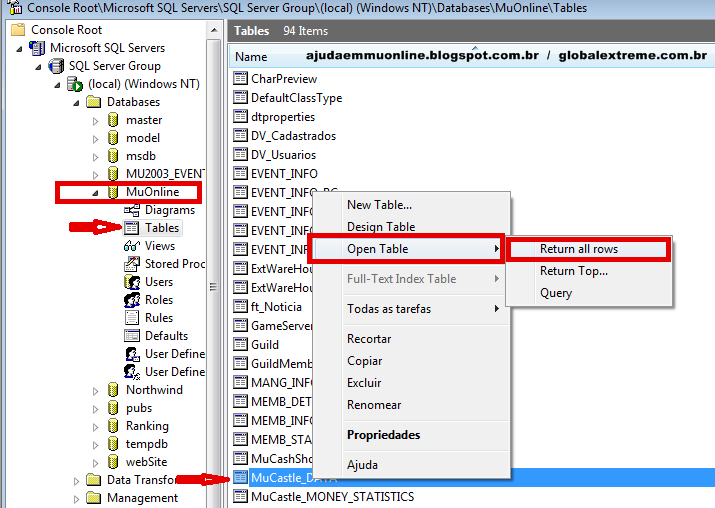Viewport: 715px width, 508px height.
Task: Collapse the SQL Server Group node
Action: pyautogui.click(x=38, y=67)
